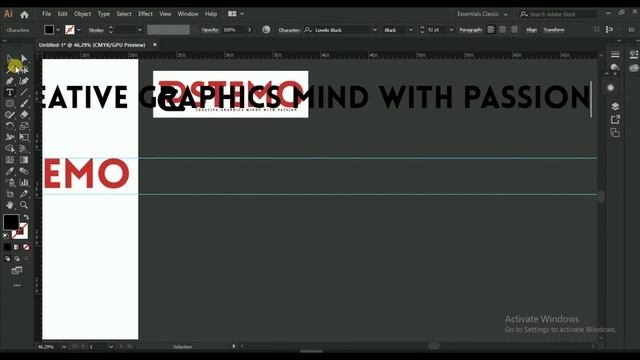The height and width of the screenshot is (360, 640).
Task: Open the Object menu
Action: pos(82,14)
